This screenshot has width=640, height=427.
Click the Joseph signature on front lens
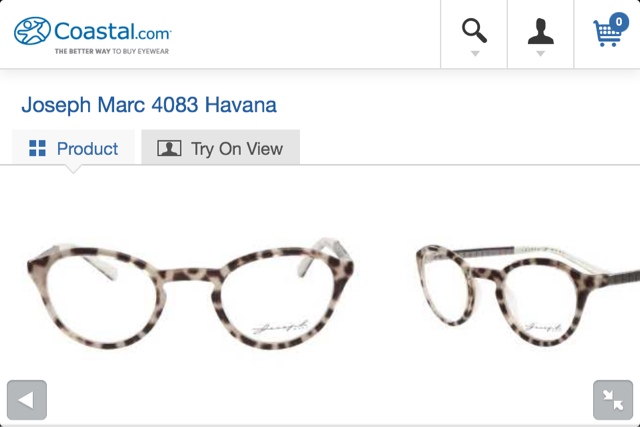click(280, 327)
